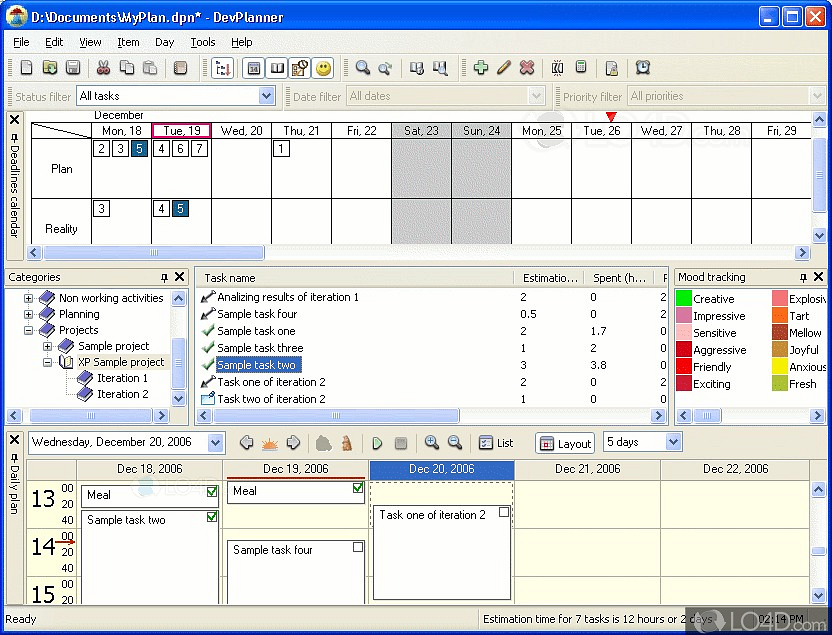Viewport: 832px width, 635px height.
Task: Click the zoom in magnifier on the toolbar
Action: 363,68
